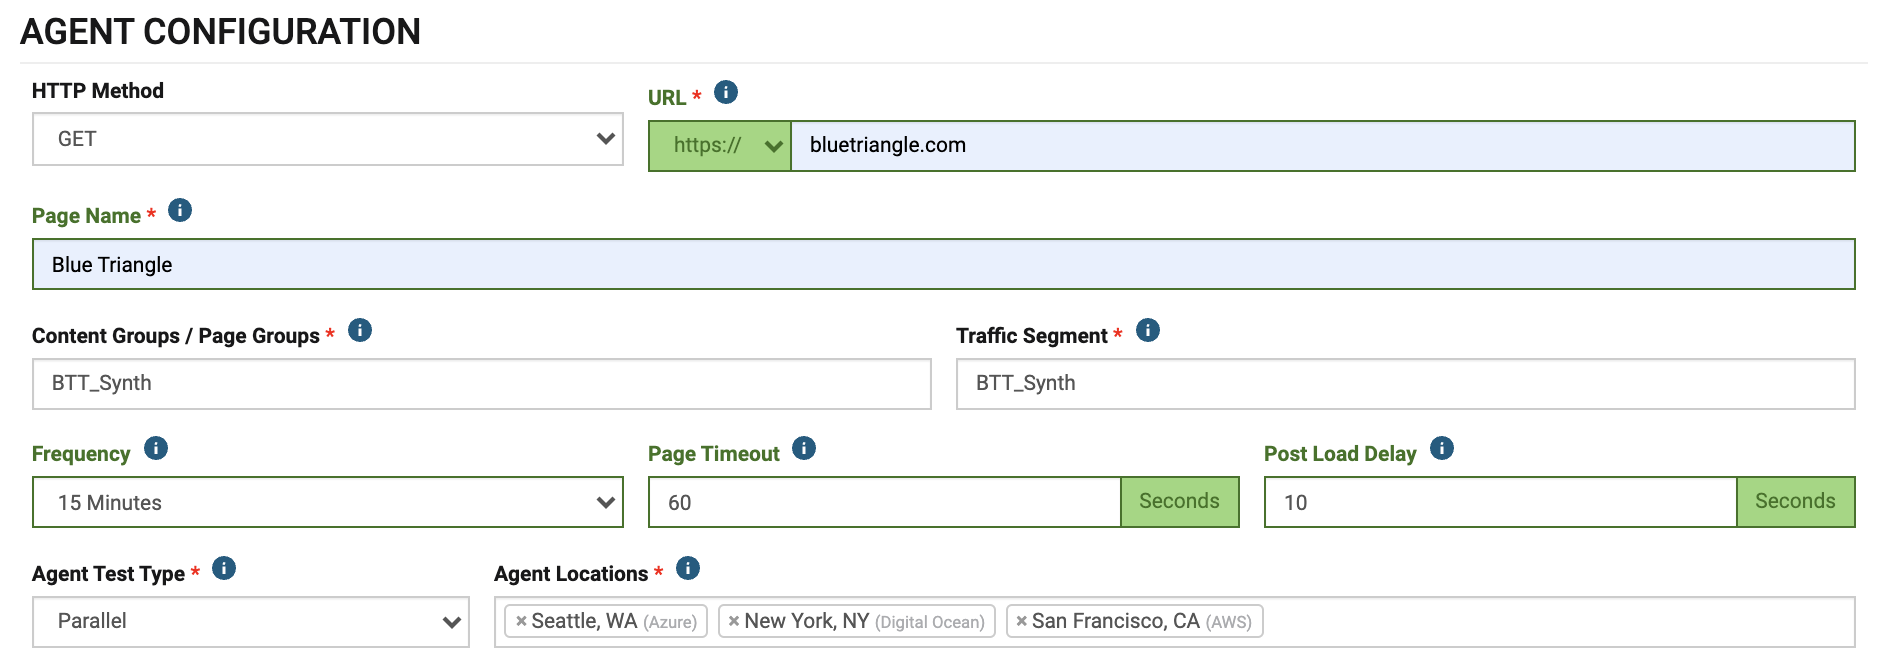
Task: Click the New York, NY (Digital Ocean) text
Action: (x=865, y=621)
